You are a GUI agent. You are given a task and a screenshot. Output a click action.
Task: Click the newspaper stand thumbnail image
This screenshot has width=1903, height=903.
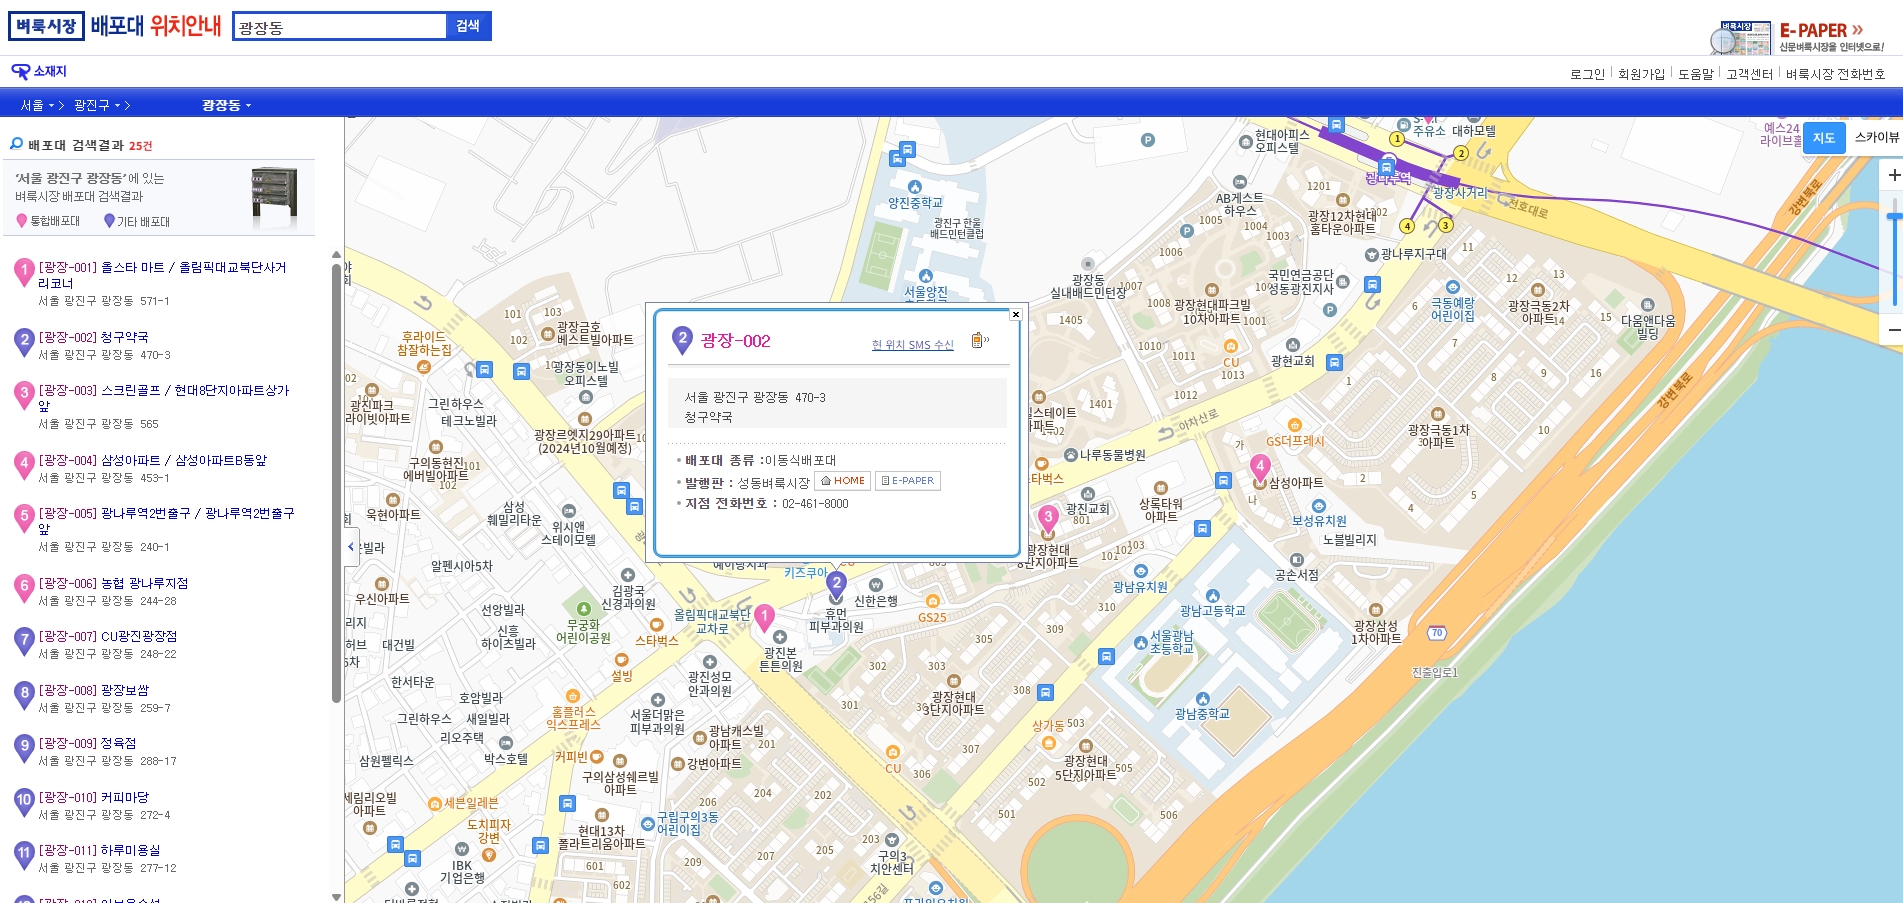[x=275, y=196]
